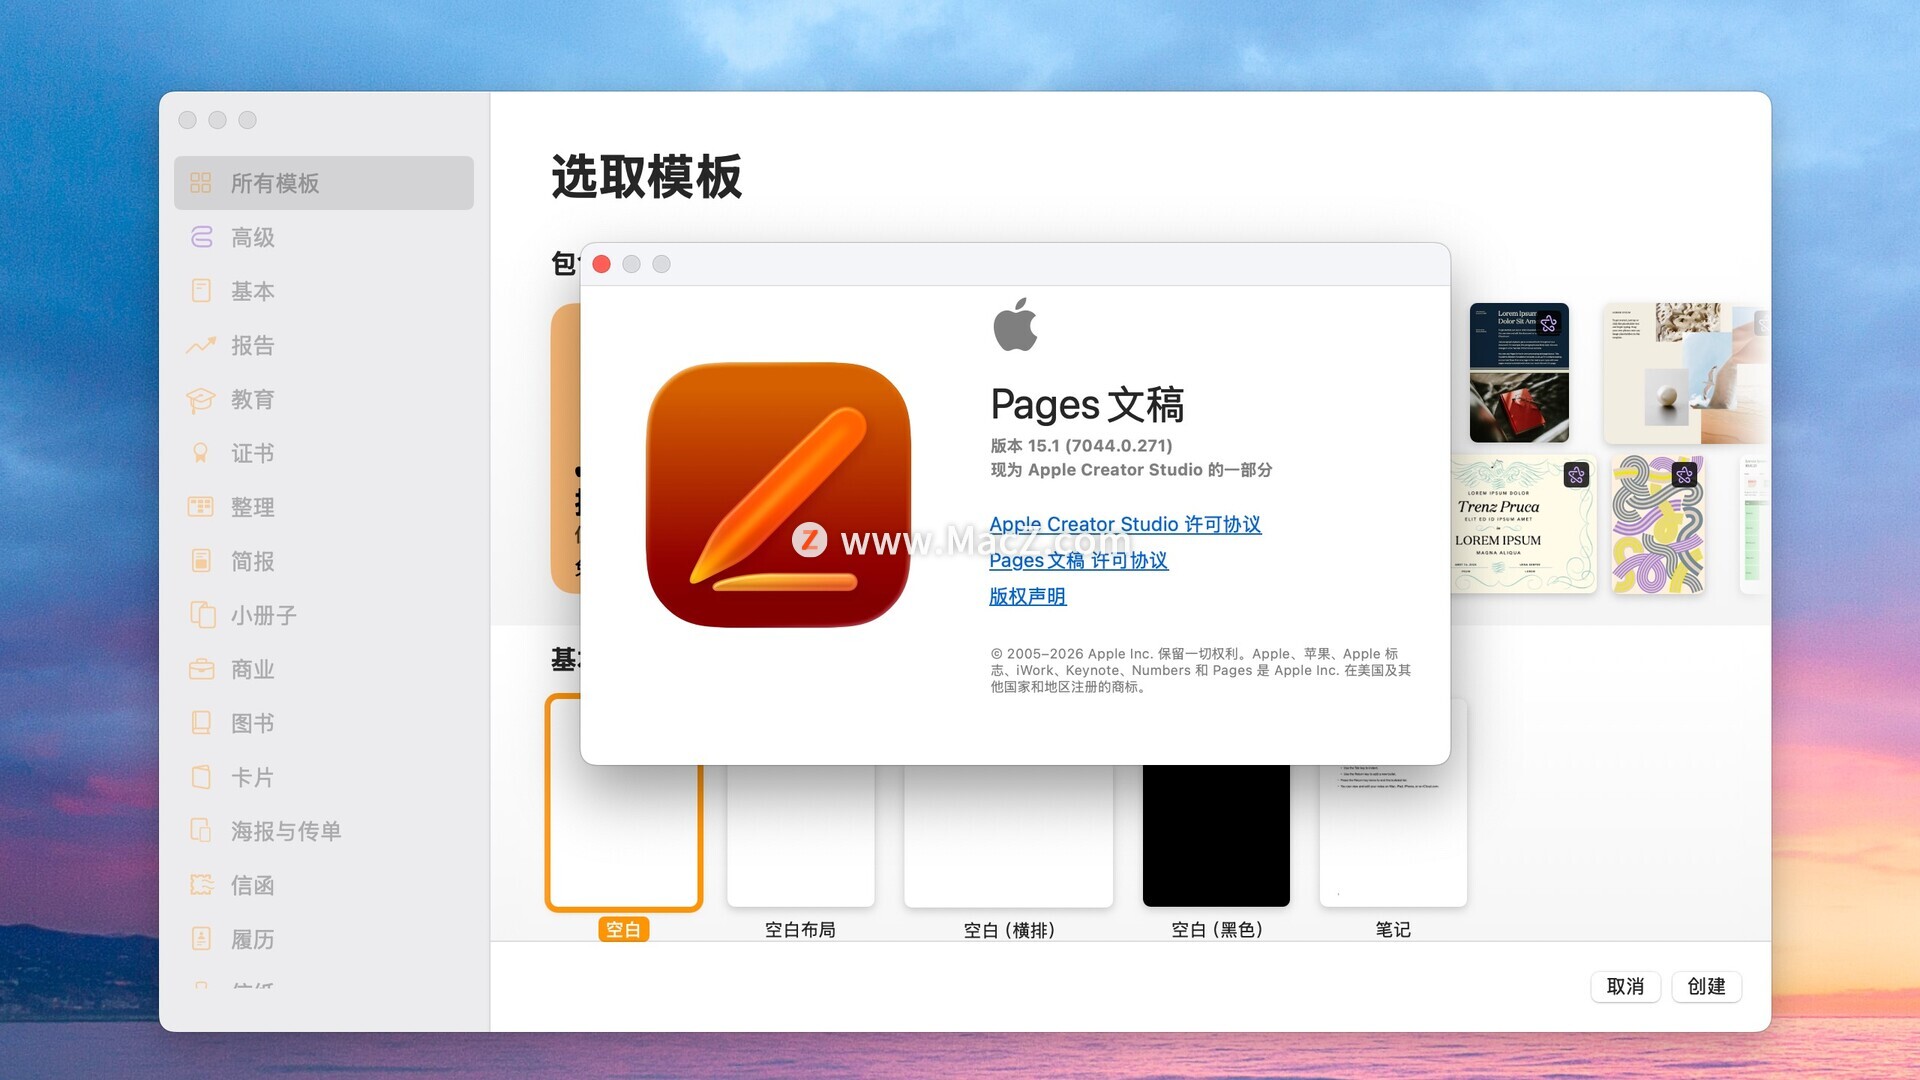Open Apple Creator Studio 许可协议 link

(x=1124, y=524)
